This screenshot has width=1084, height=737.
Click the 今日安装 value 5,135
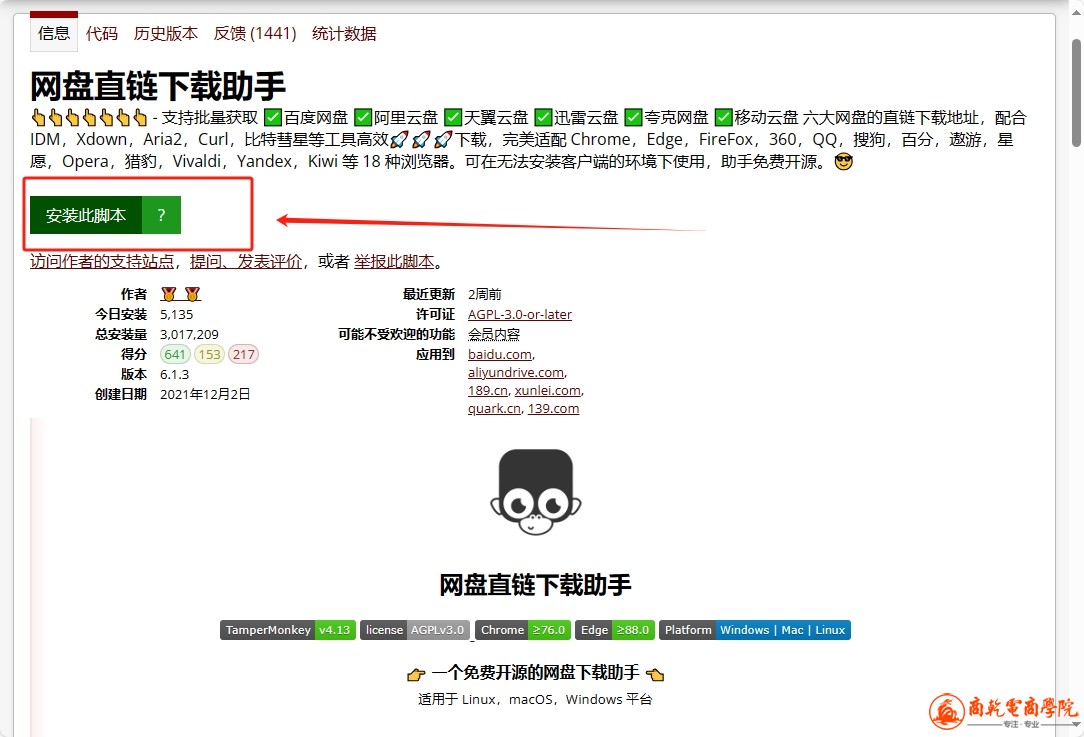click(177, 315)
